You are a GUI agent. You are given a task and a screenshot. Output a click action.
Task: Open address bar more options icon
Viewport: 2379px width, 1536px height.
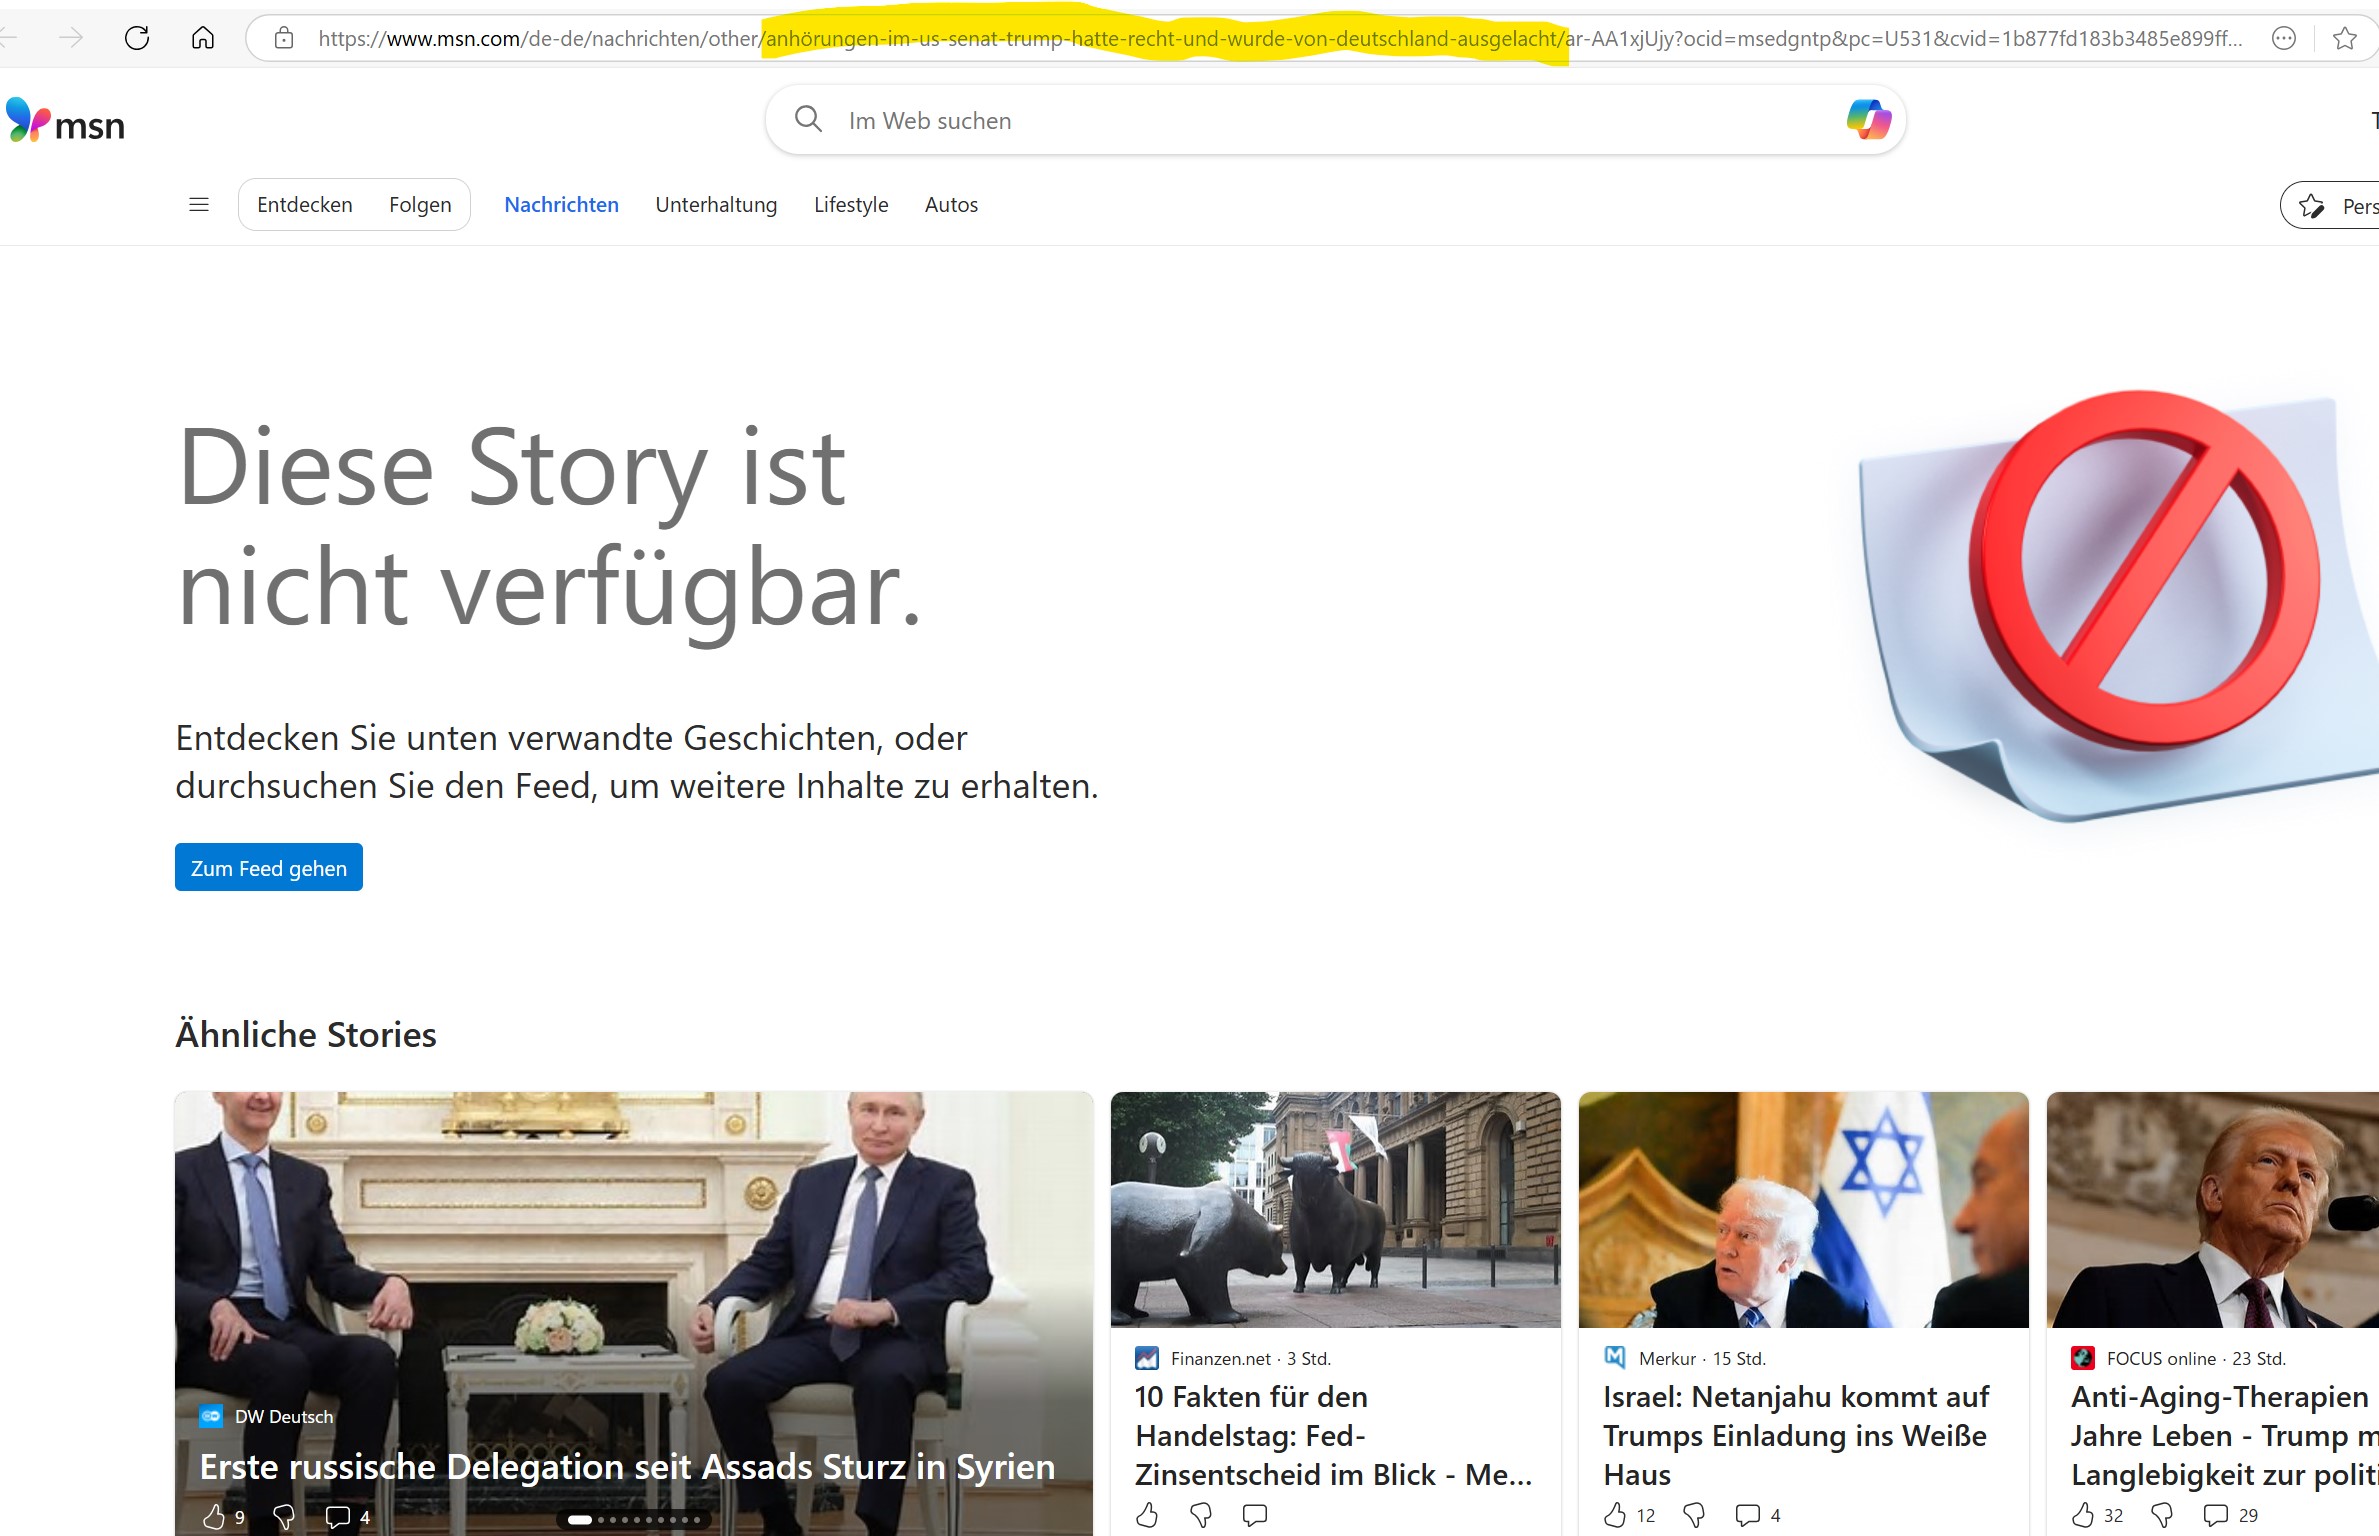2284,38
